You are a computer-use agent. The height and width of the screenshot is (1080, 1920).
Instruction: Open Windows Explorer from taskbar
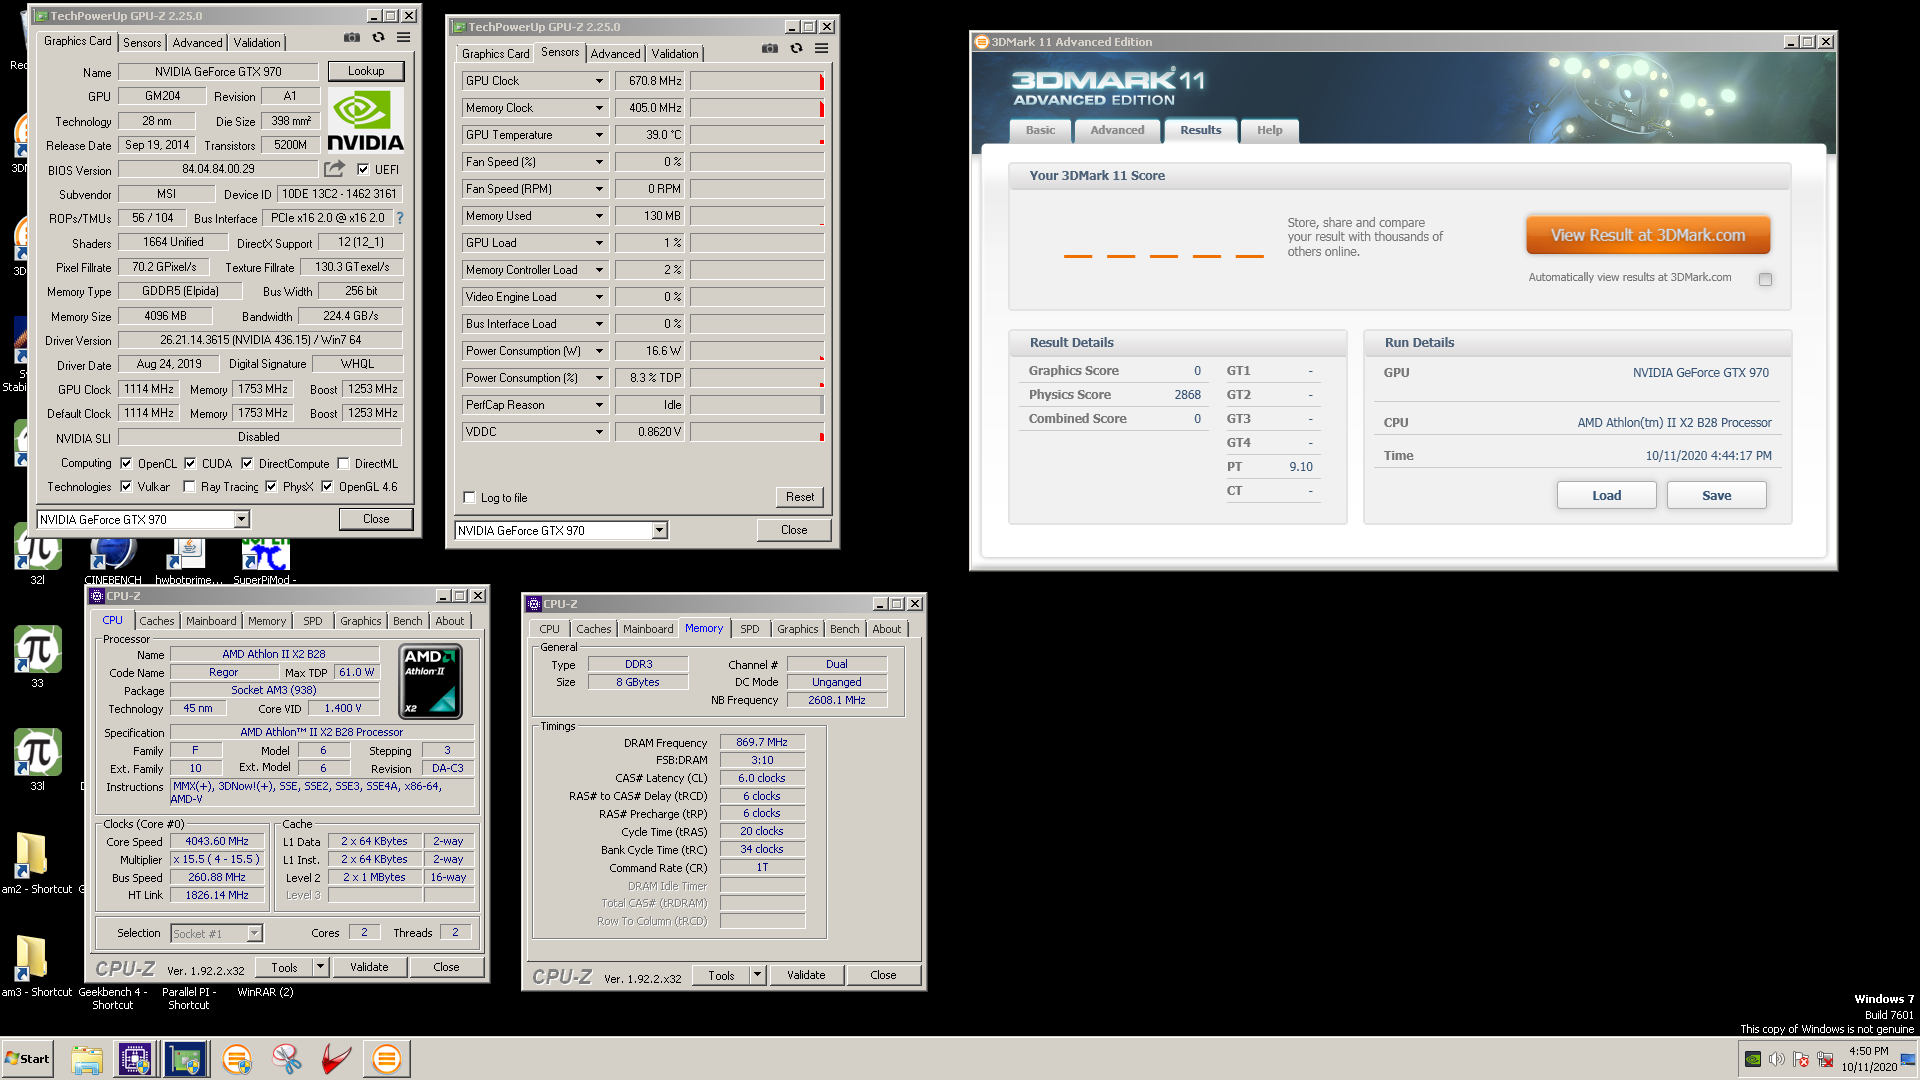point(87,1059)
